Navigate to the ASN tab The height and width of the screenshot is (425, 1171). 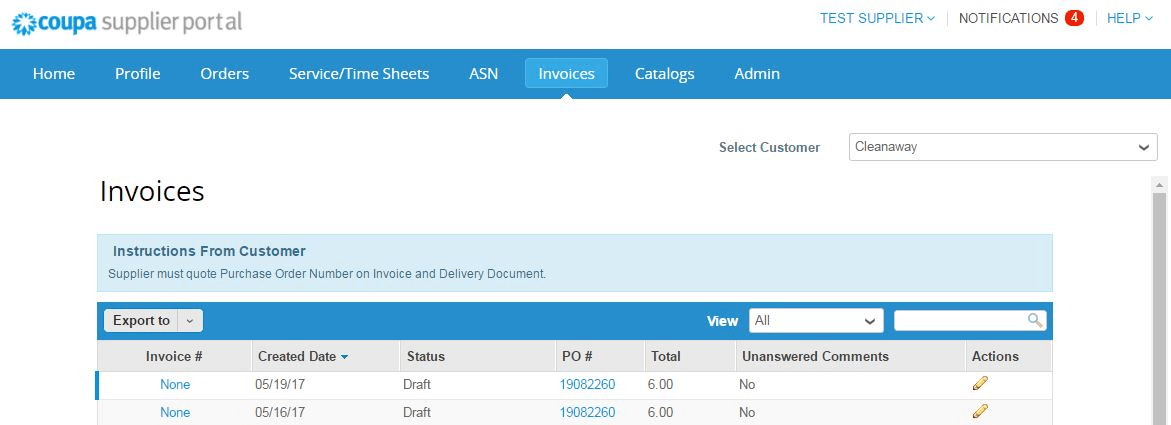coord(483,73)
